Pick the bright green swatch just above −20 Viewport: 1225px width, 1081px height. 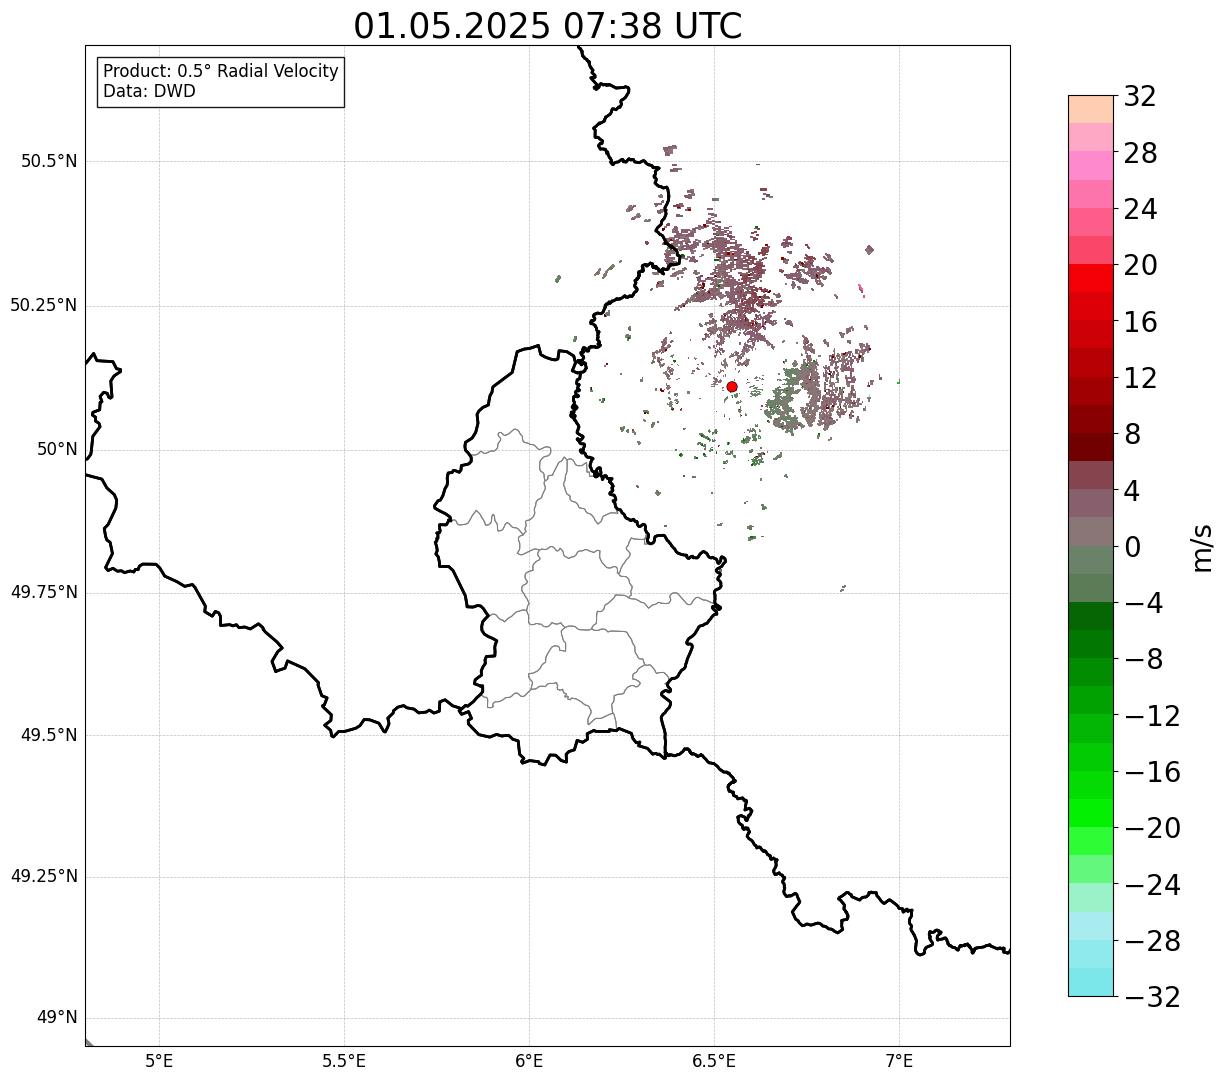click(1091, 813)
